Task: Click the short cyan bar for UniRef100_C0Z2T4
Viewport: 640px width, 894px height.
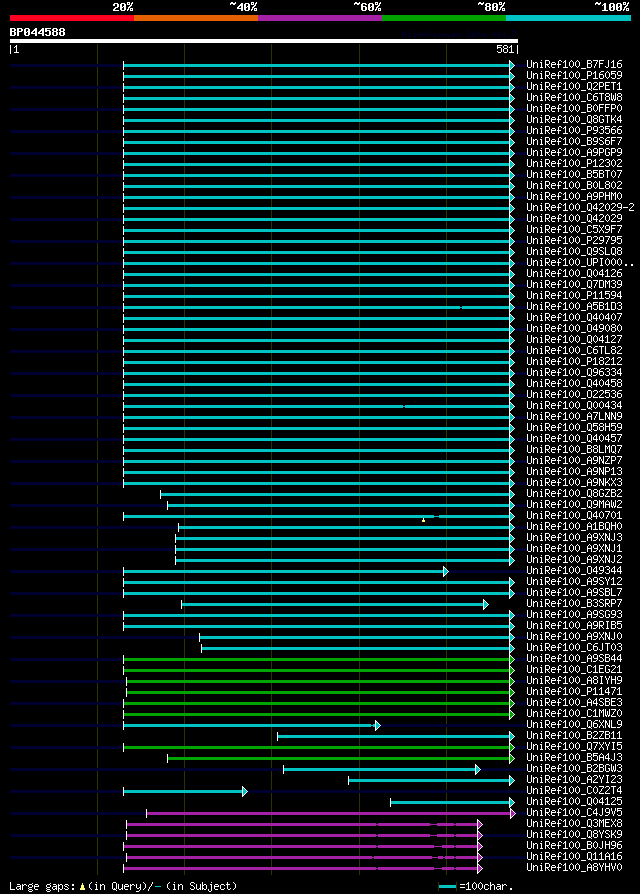Action: click(186, 791)
